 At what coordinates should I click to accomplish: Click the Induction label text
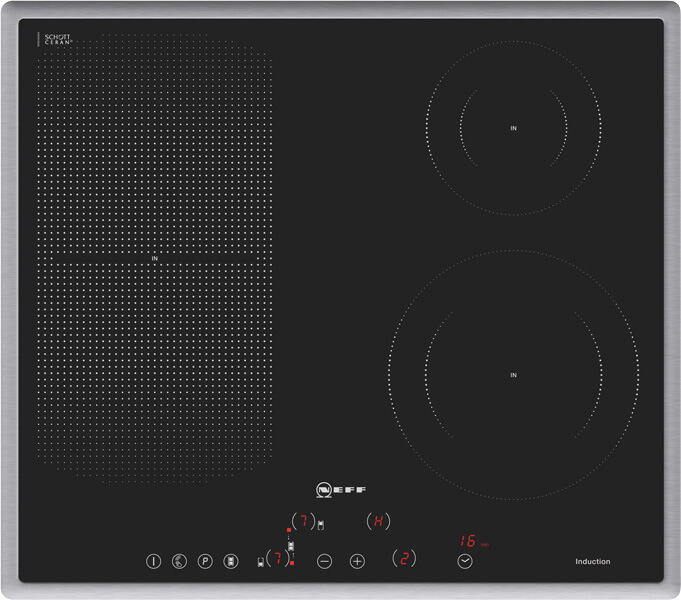click(x=593, y=561)
